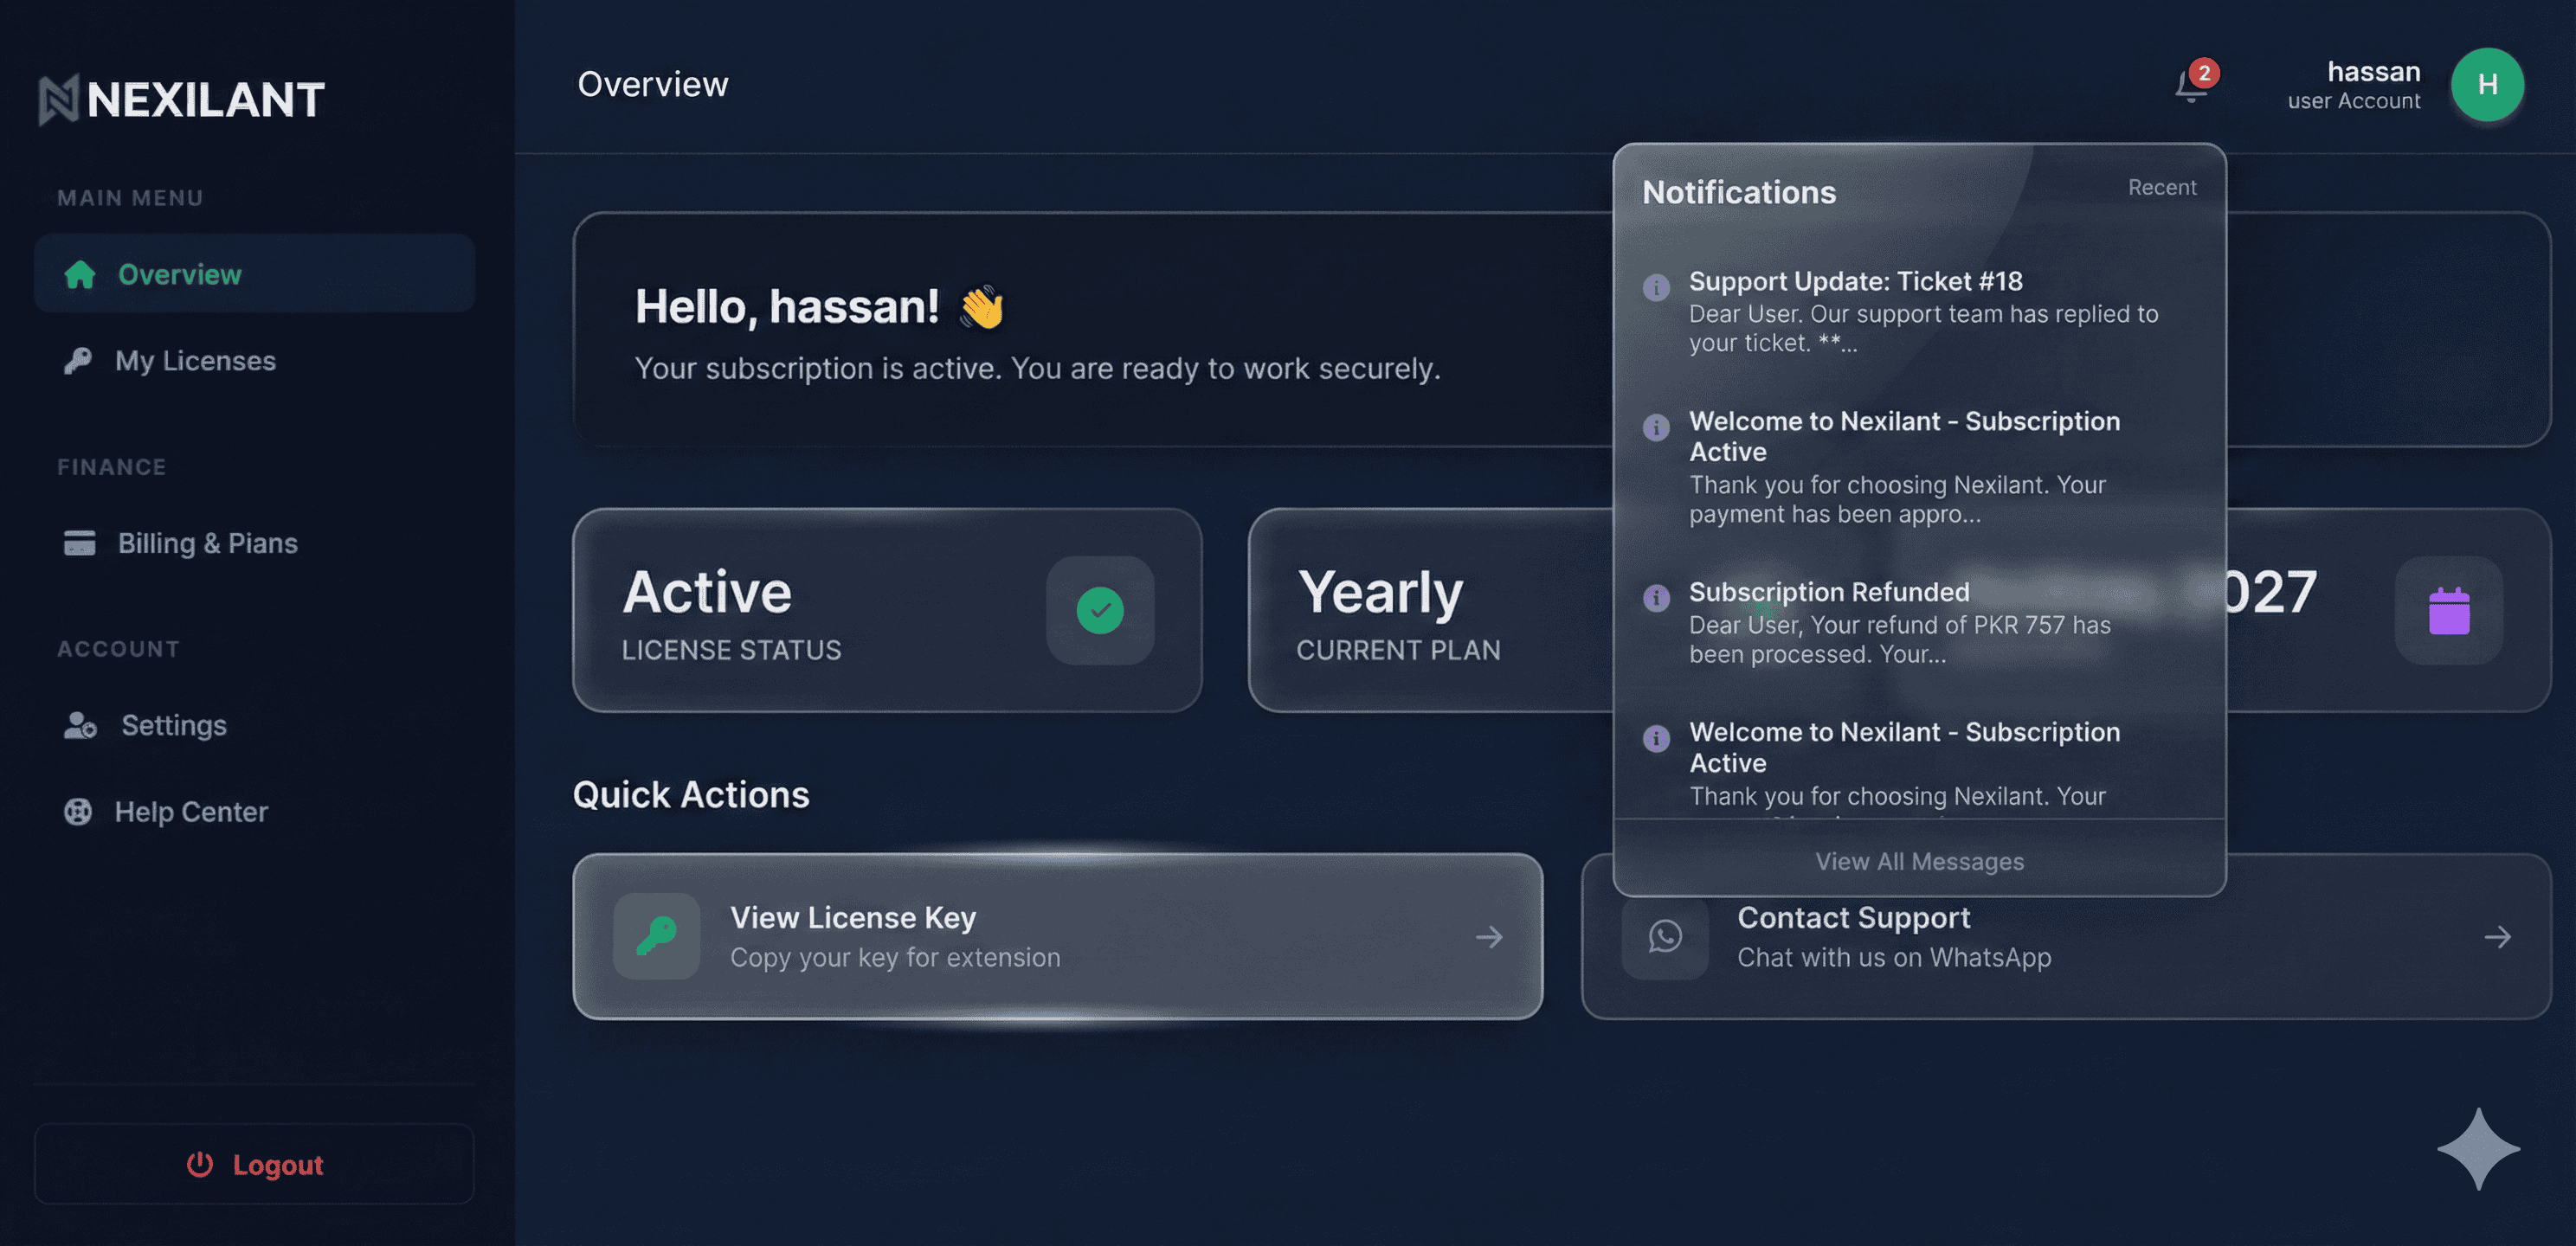Image resolution: width=2576 pixels, height=1246 pixels.
Task: Click the info icon on Support Update notification
Action: pos(1657,288)
